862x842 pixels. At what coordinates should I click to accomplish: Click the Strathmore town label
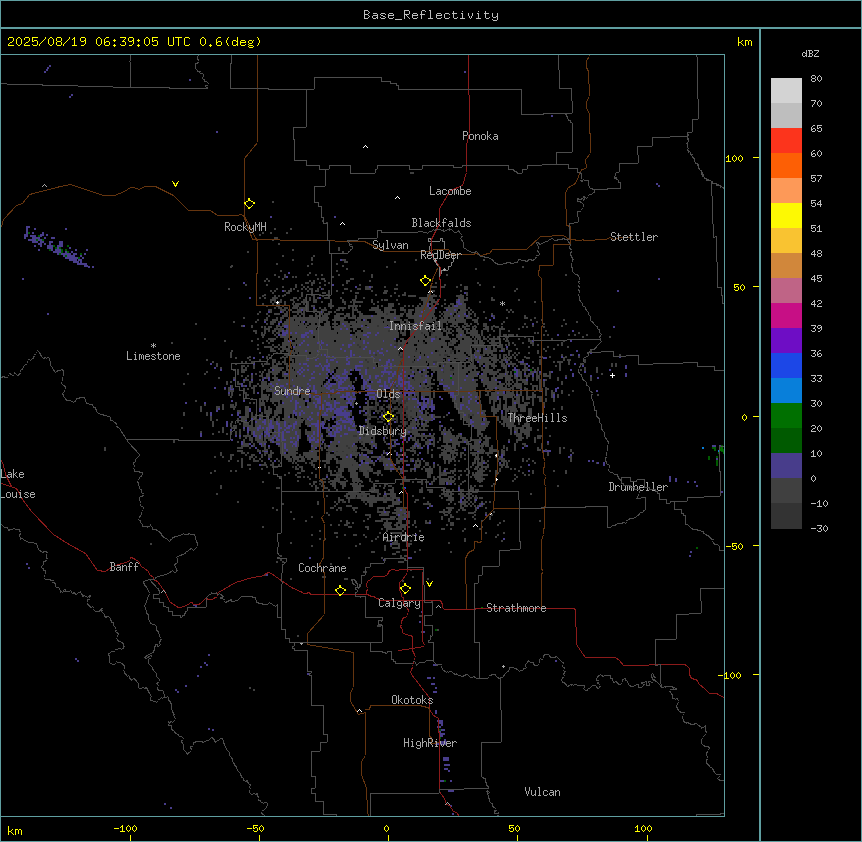pos(516,608)
